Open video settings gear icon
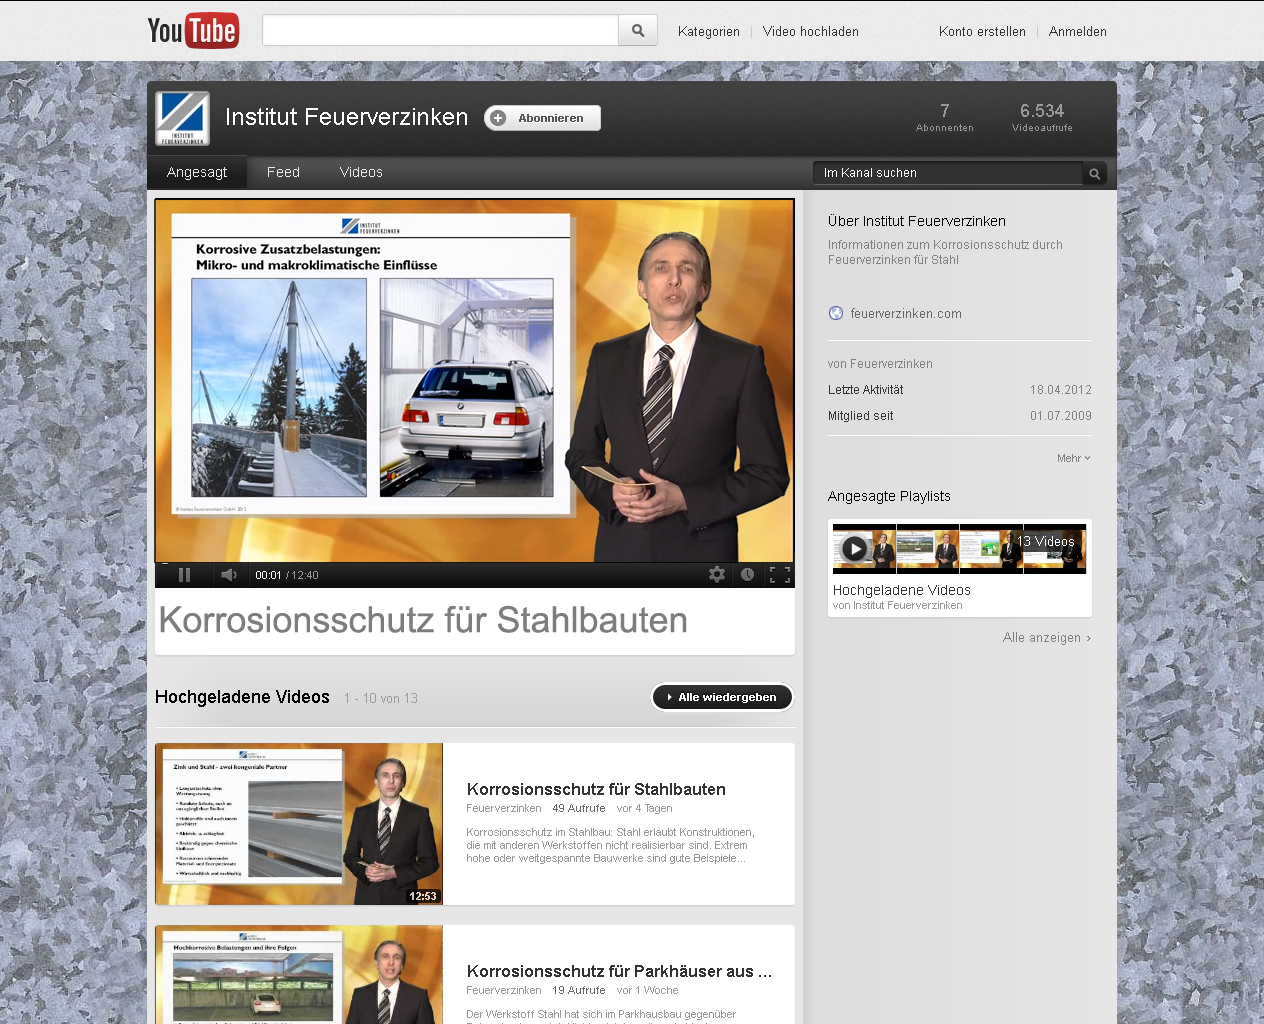The height and width of the screenshot is (1024, 1264). click(x=717, y=575)
